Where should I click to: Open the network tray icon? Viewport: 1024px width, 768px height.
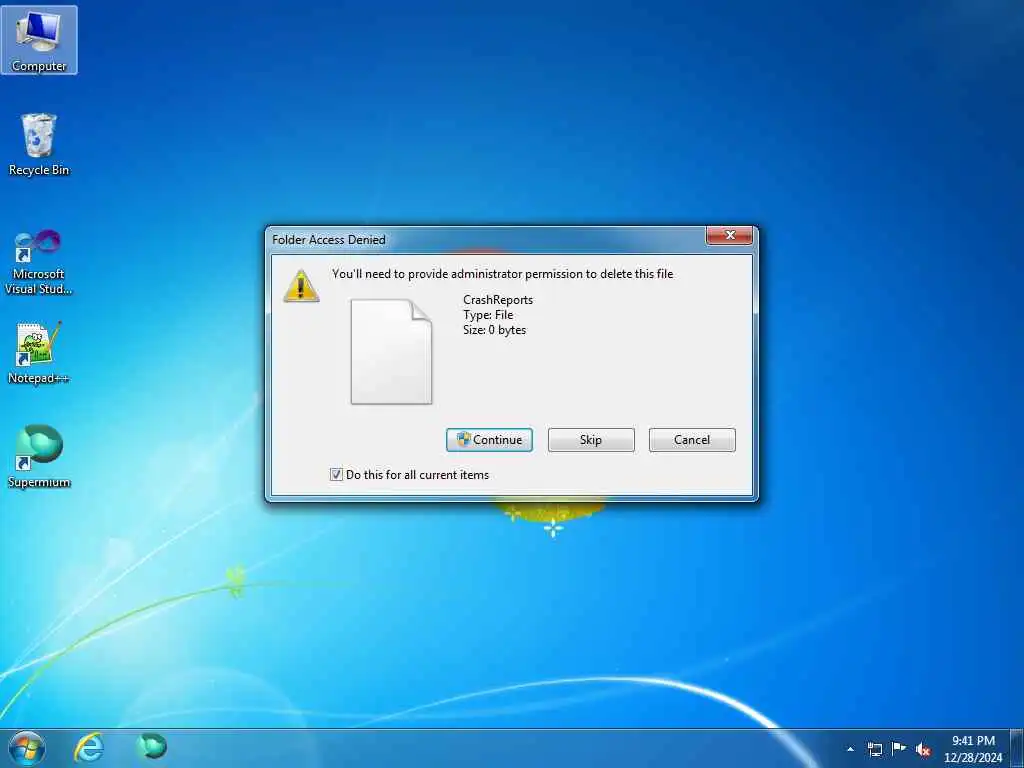874,749
